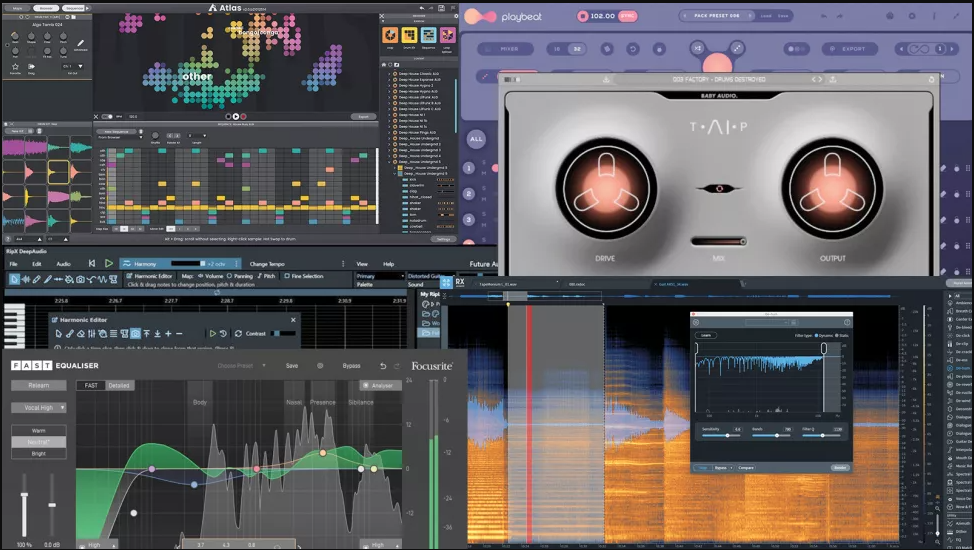
Task: Select the Static filter type radio button
Action: pos(837,336)
